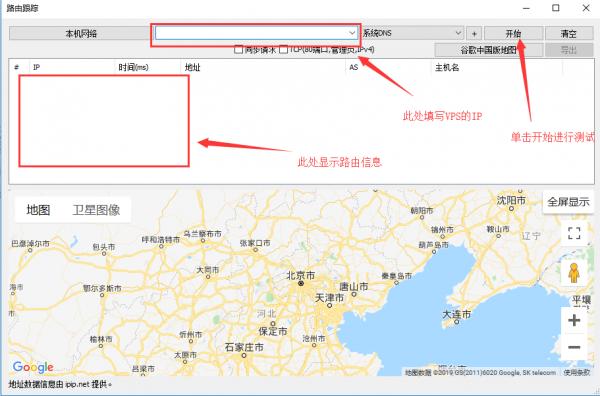Click 鞍山市 label on map
The height and width of the screenshot is (396, 600).
coord(498,229)
